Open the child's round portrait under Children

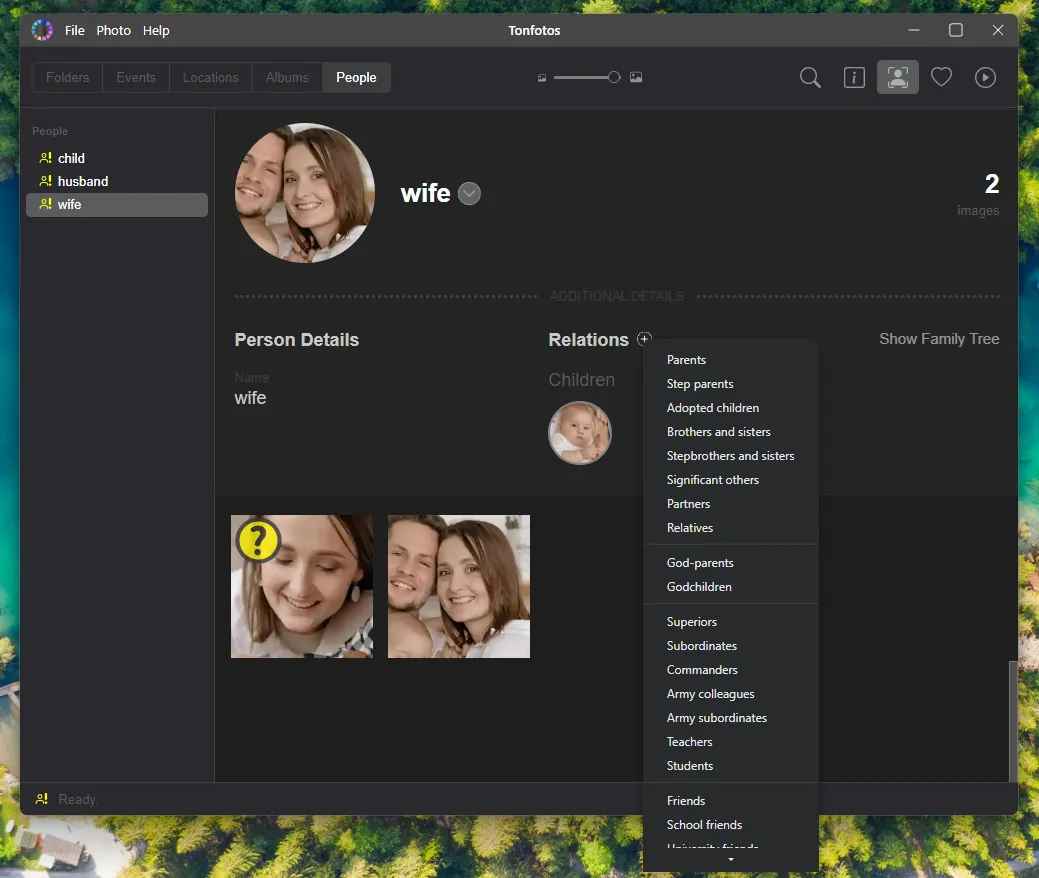point(580,433)
